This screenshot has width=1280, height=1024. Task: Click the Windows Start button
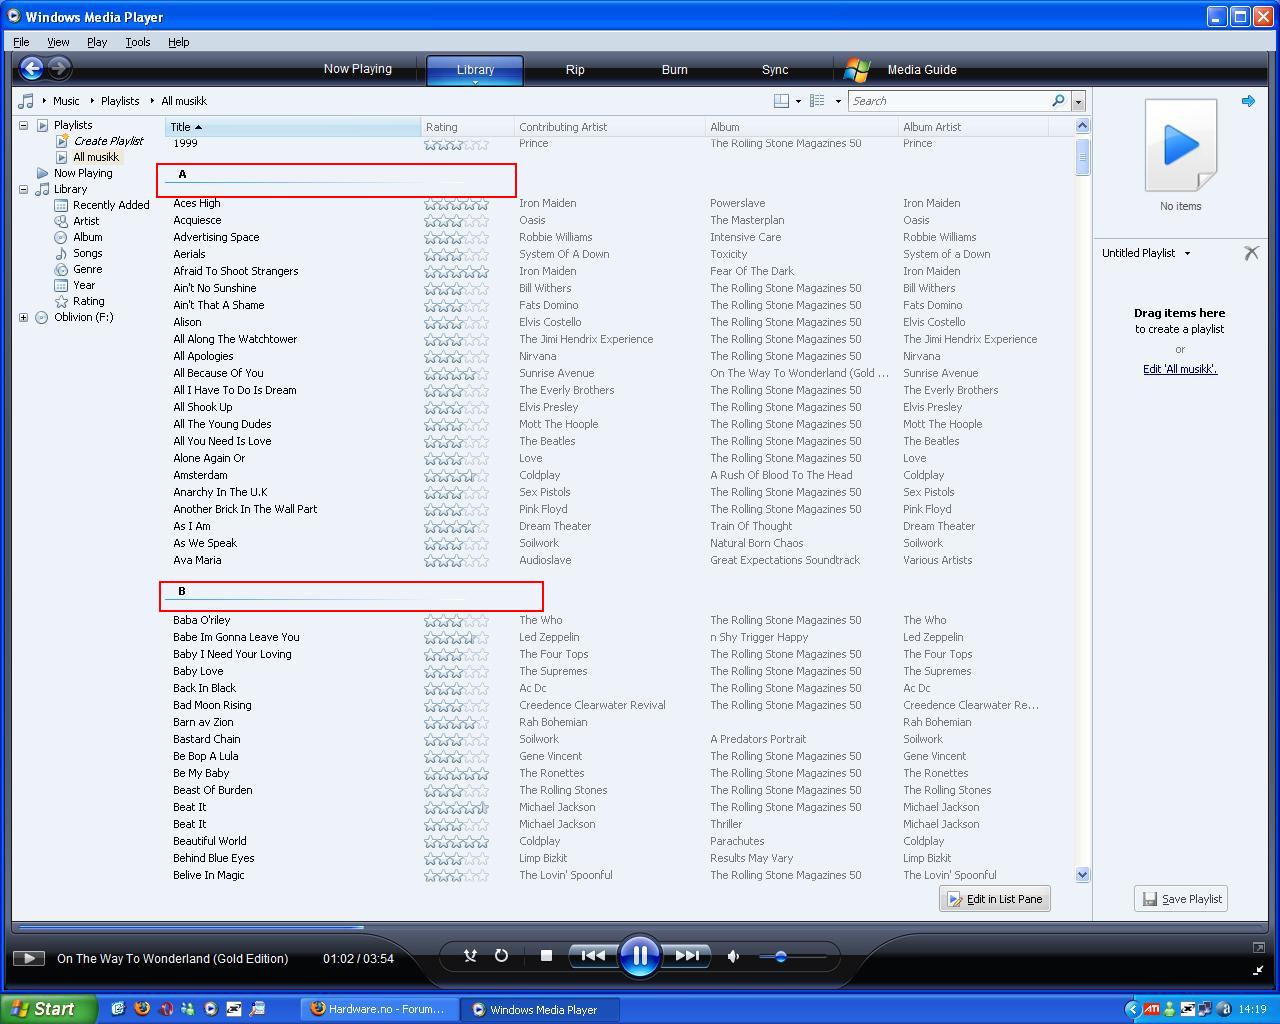click(49, 1009)
